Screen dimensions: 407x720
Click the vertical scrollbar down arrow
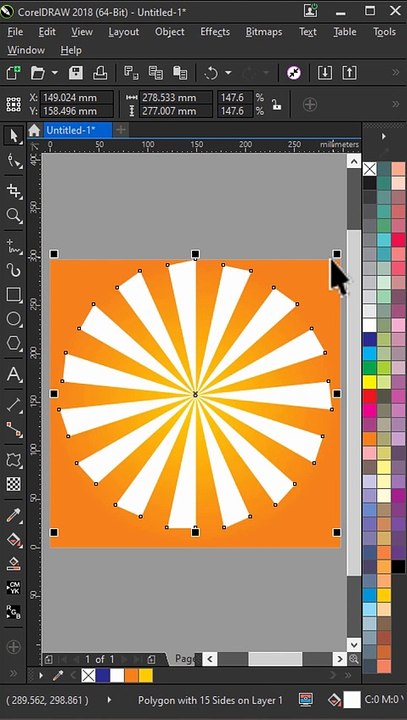354,644
